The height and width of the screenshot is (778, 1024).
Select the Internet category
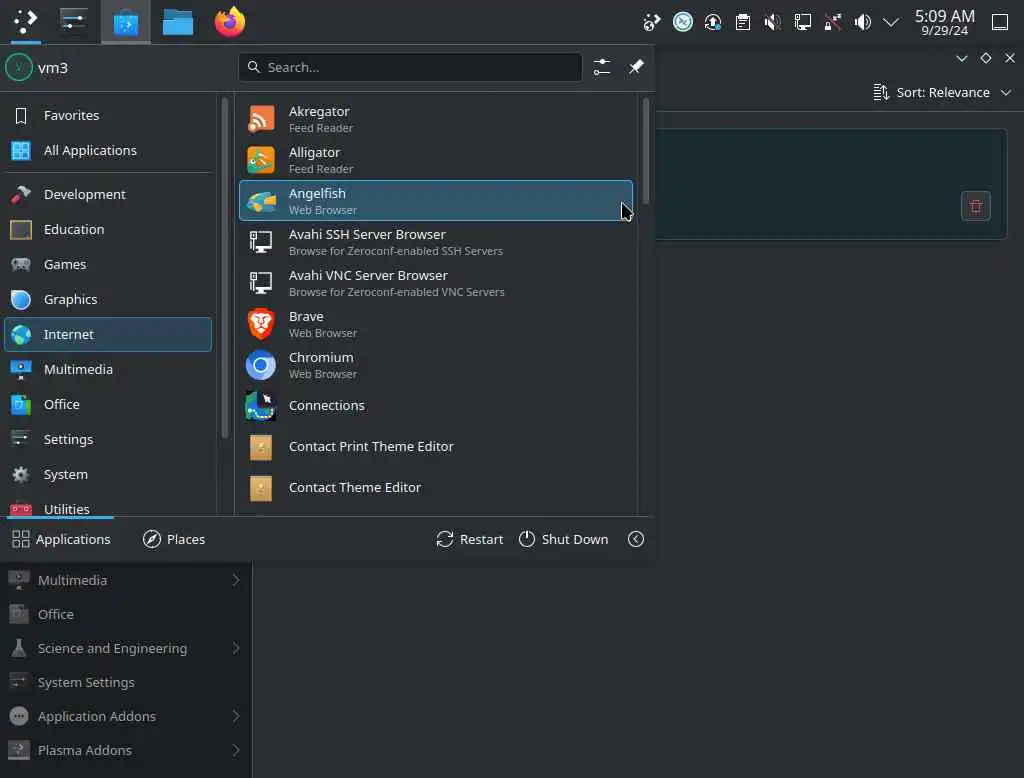[x=108, y=334]
